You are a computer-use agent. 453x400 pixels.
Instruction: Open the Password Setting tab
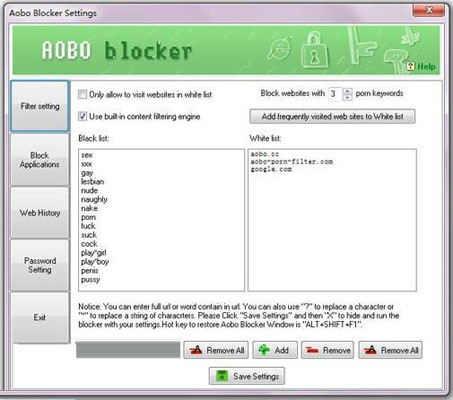(40, 265)
